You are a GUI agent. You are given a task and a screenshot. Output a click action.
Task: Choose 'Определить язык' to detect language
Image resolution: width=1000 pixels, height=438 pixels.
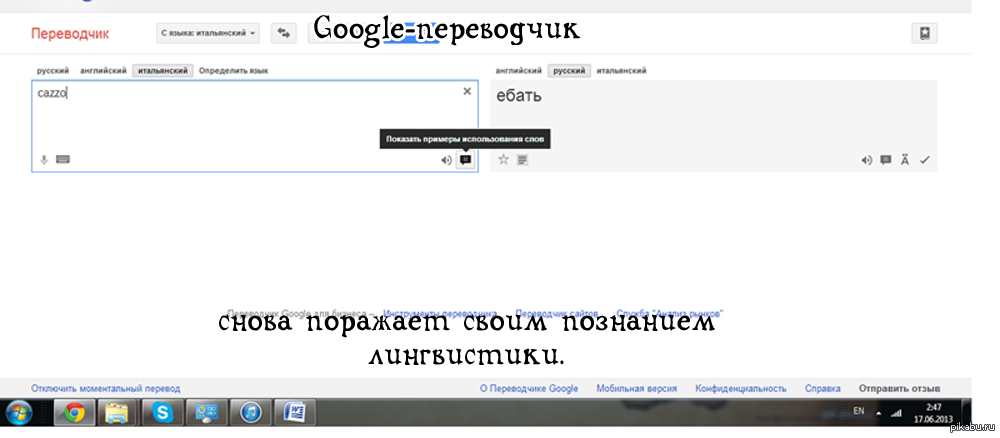(x=233, y=71)
